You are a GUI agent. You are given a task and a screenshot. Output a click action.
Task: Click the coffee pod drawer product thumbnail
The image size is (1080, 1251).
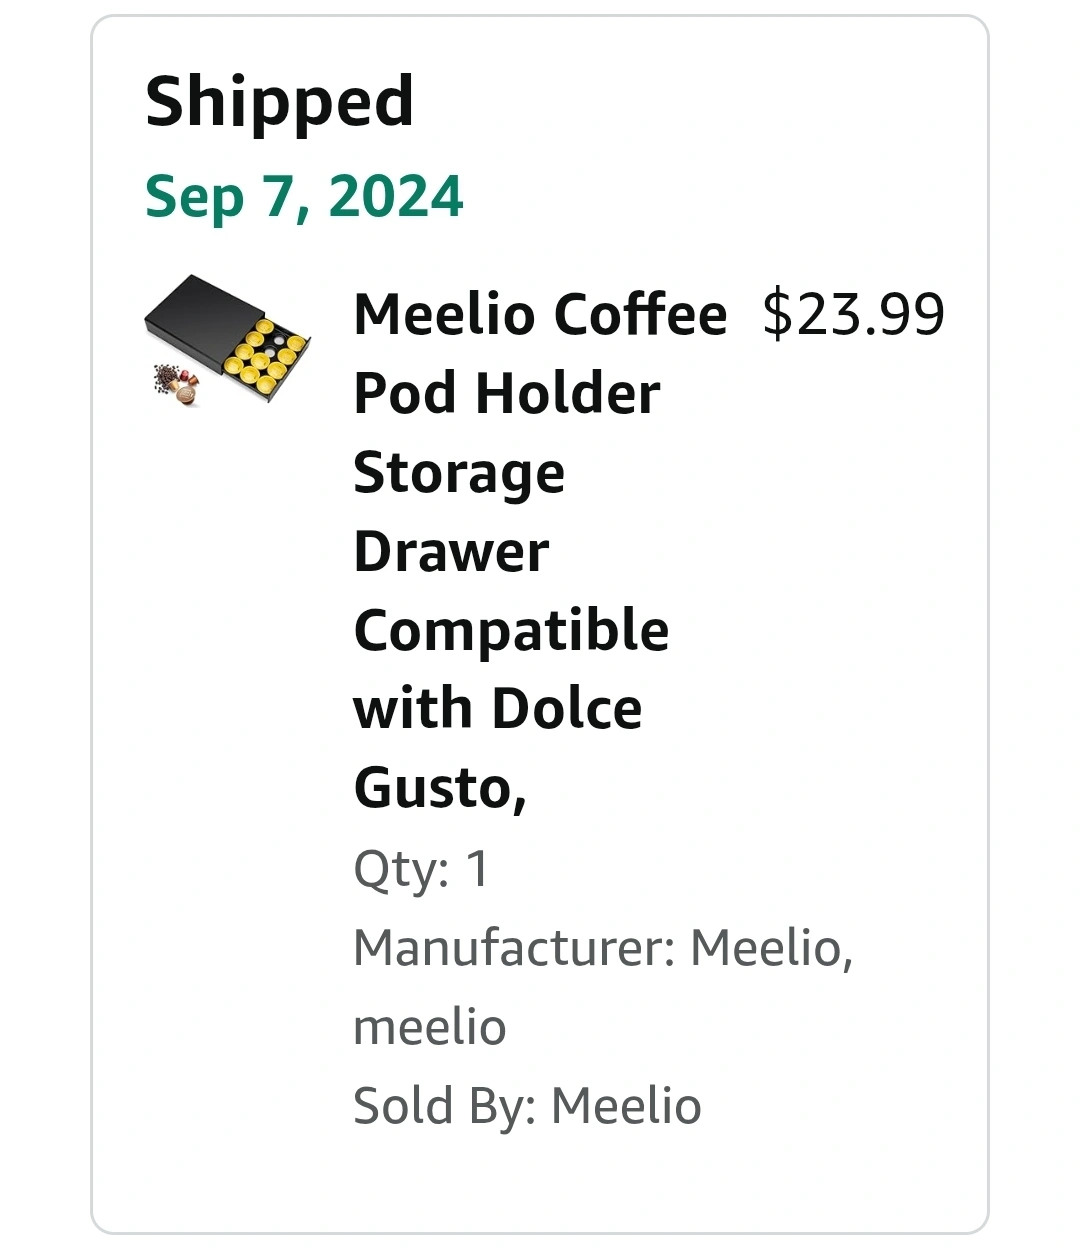coord(227,341)
